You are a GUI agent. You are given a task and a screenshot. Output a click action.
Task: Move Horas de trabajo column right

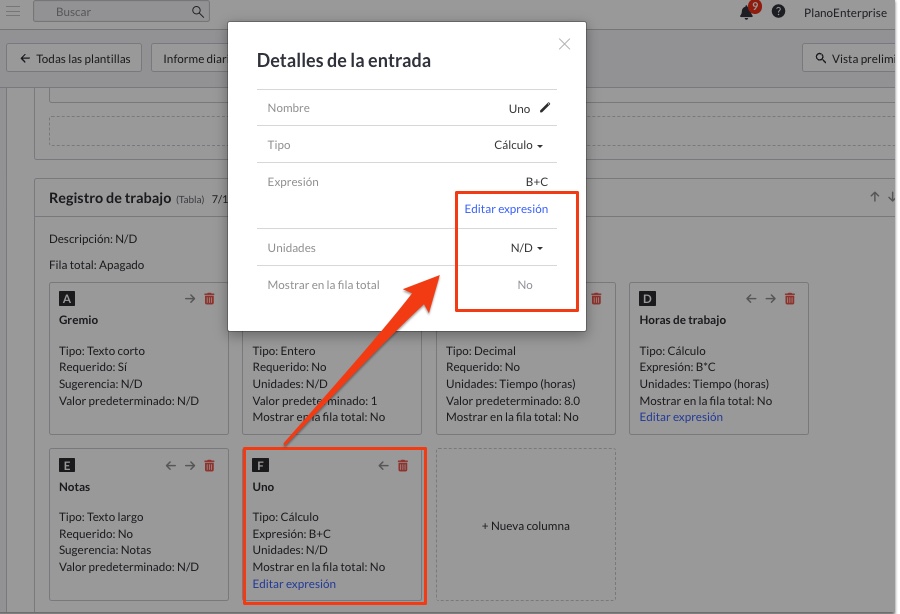770,298
